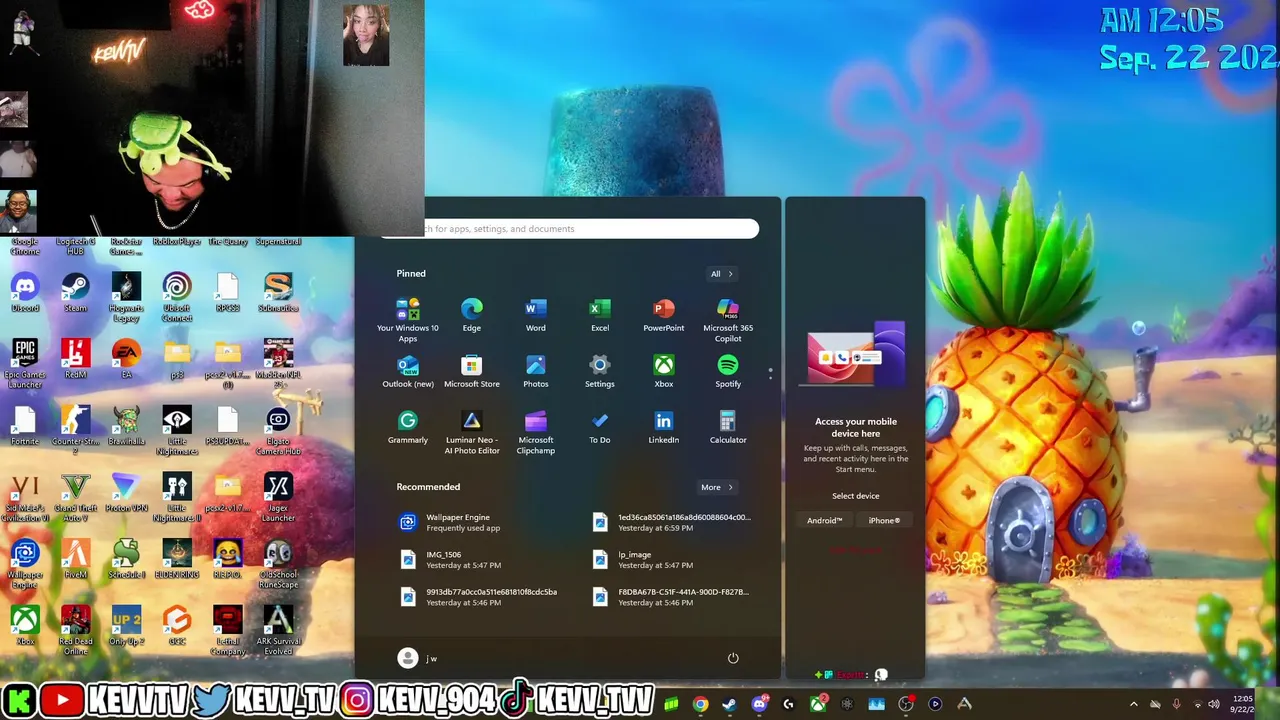
Task: Open recommended file starting 1ed36ca
Action: point(671,522)
